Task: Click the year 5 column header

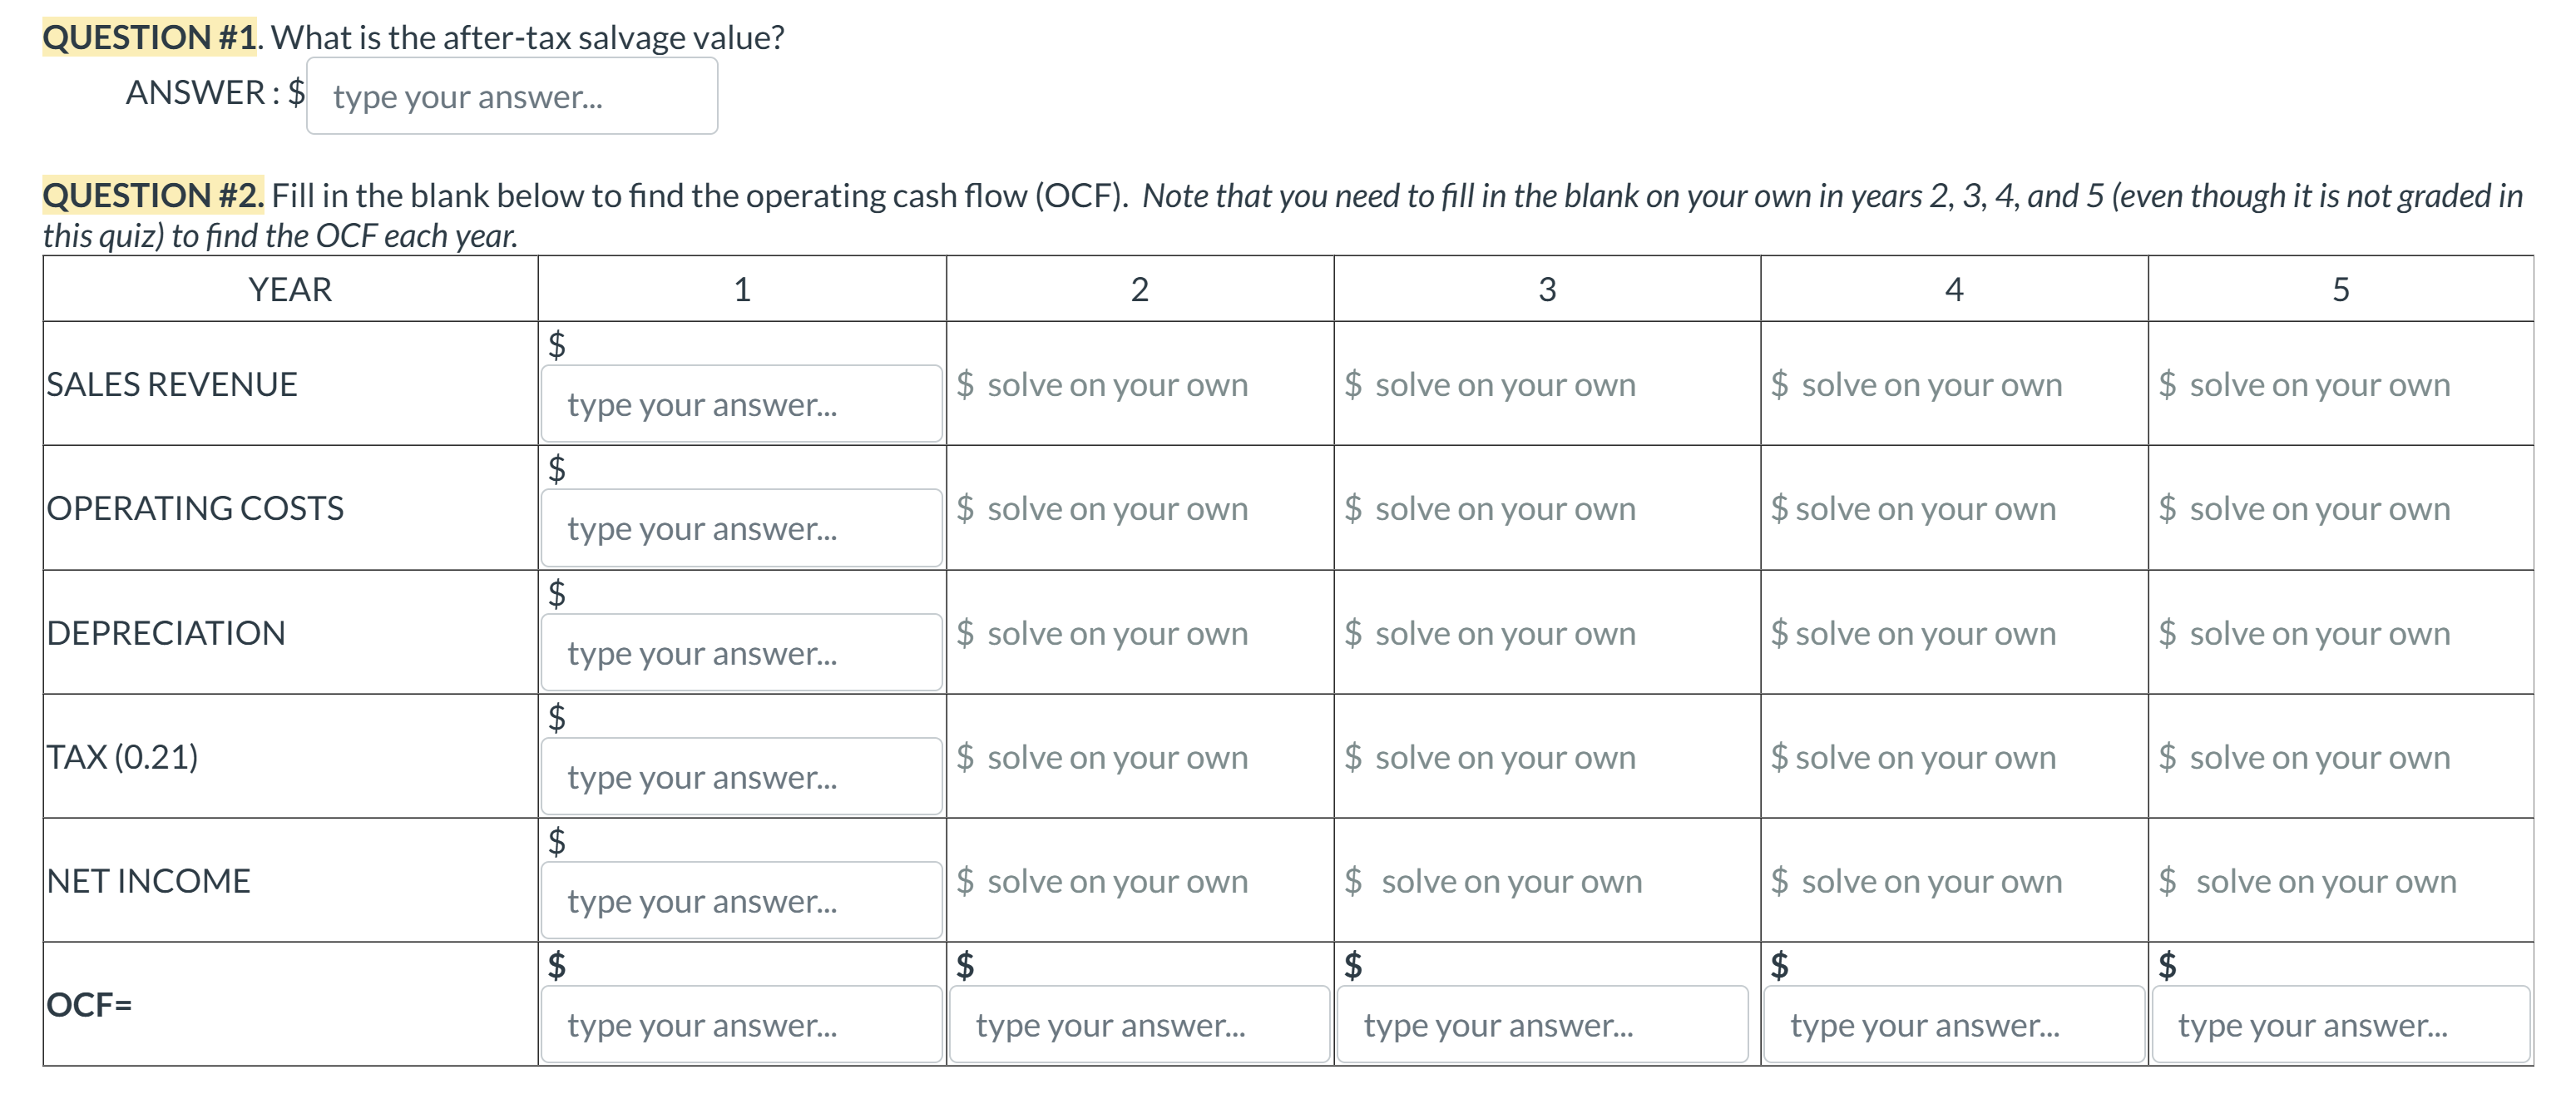Action: pyautogui.click(x=2340, y=289)
